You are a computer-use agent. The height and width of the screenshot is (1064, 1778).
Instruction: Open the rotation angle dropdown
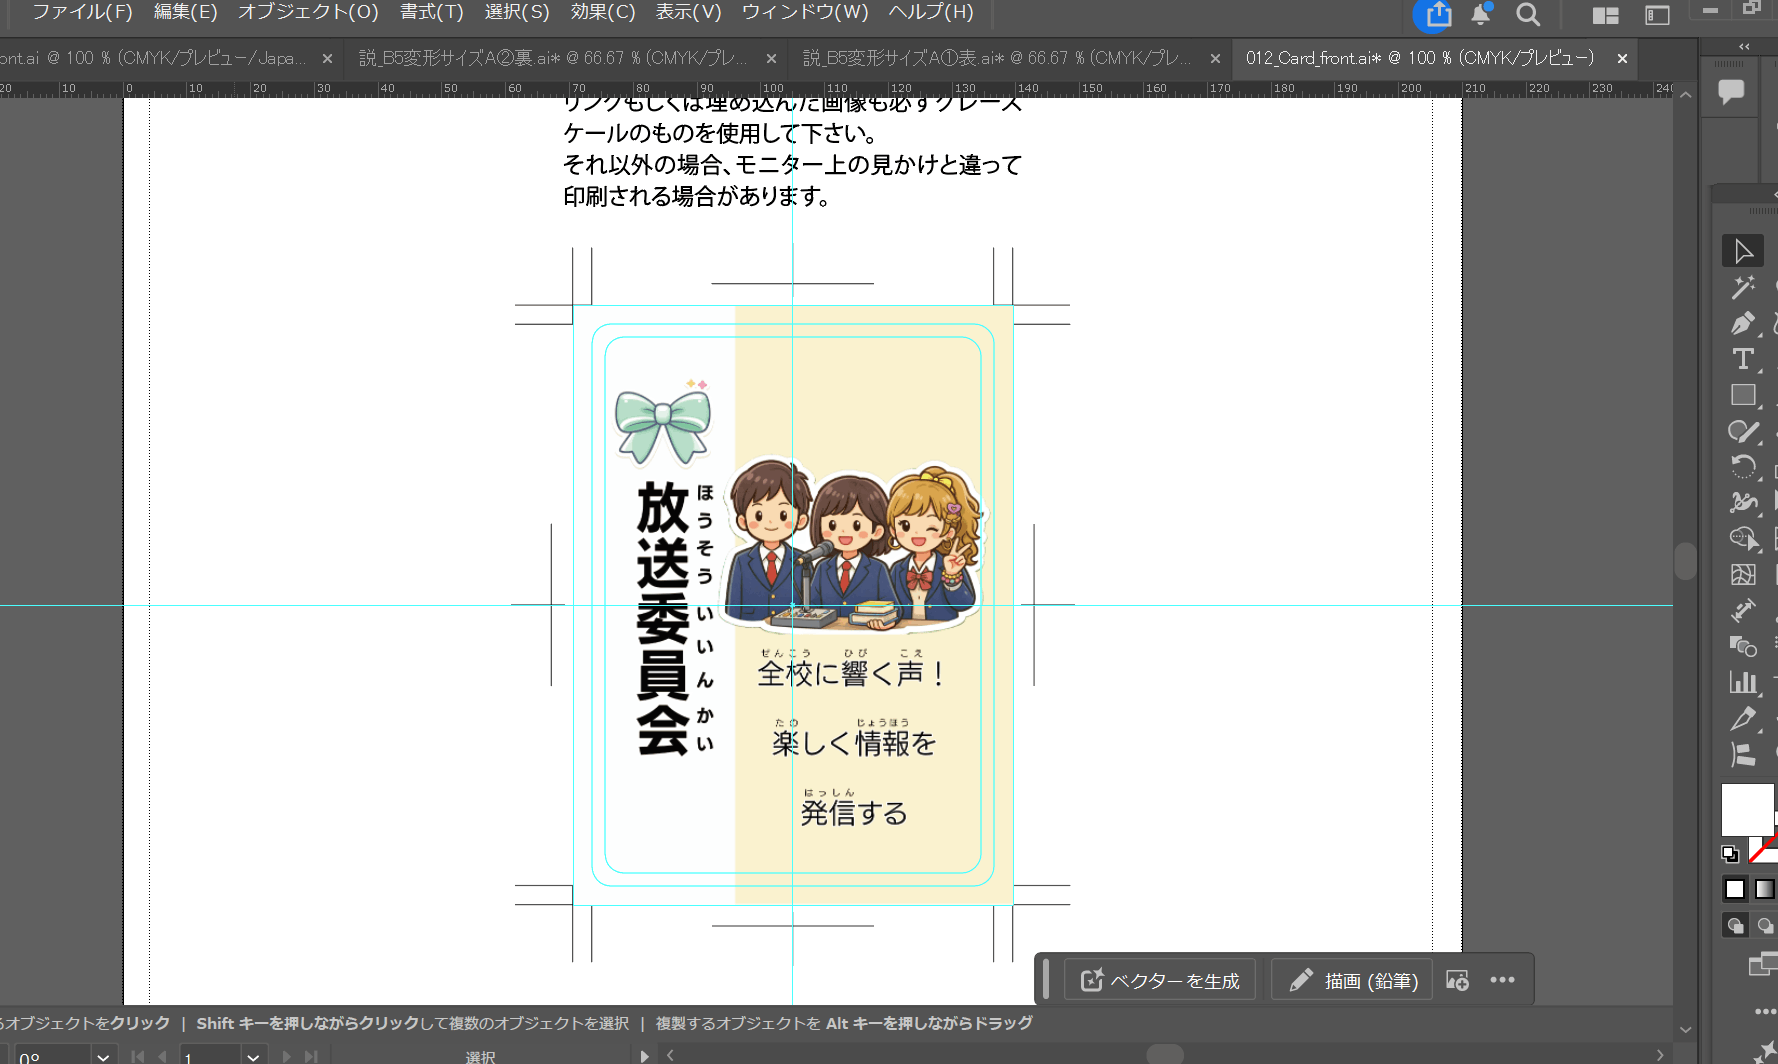tap(103, 1056)
